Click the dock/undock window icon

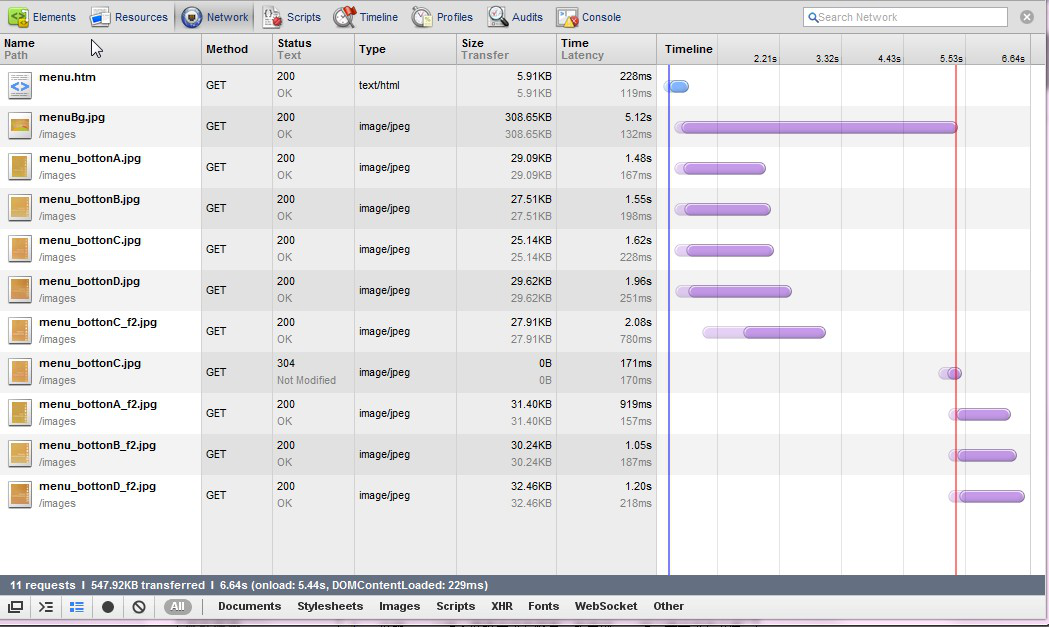(x=16, y=606)
